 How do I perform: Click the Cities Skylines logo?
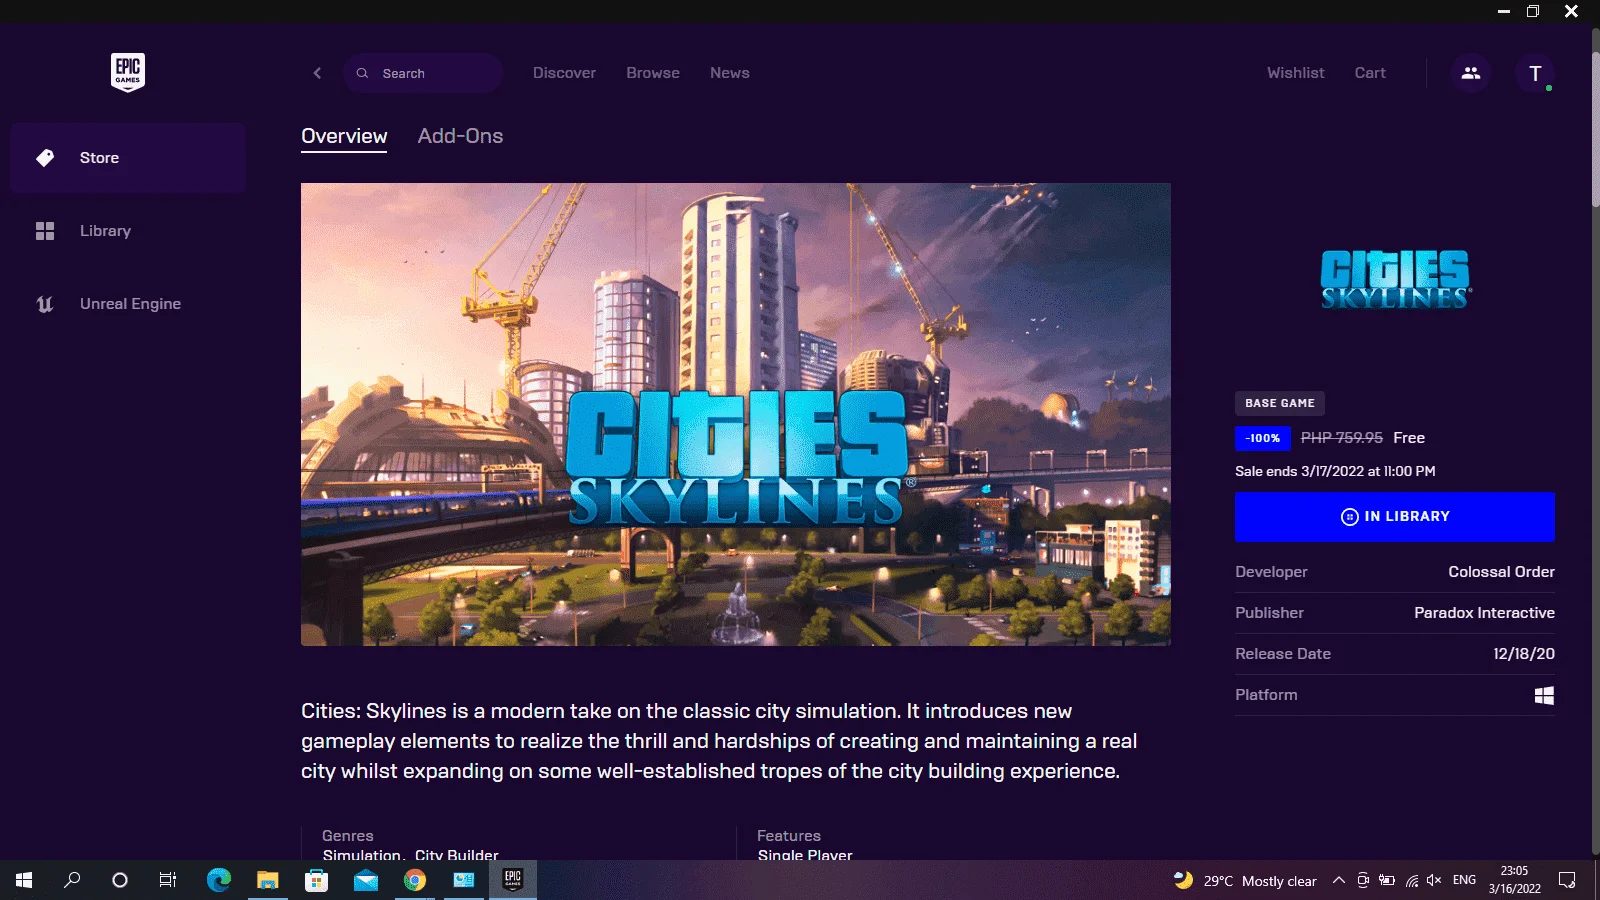tap(1395, 279)
